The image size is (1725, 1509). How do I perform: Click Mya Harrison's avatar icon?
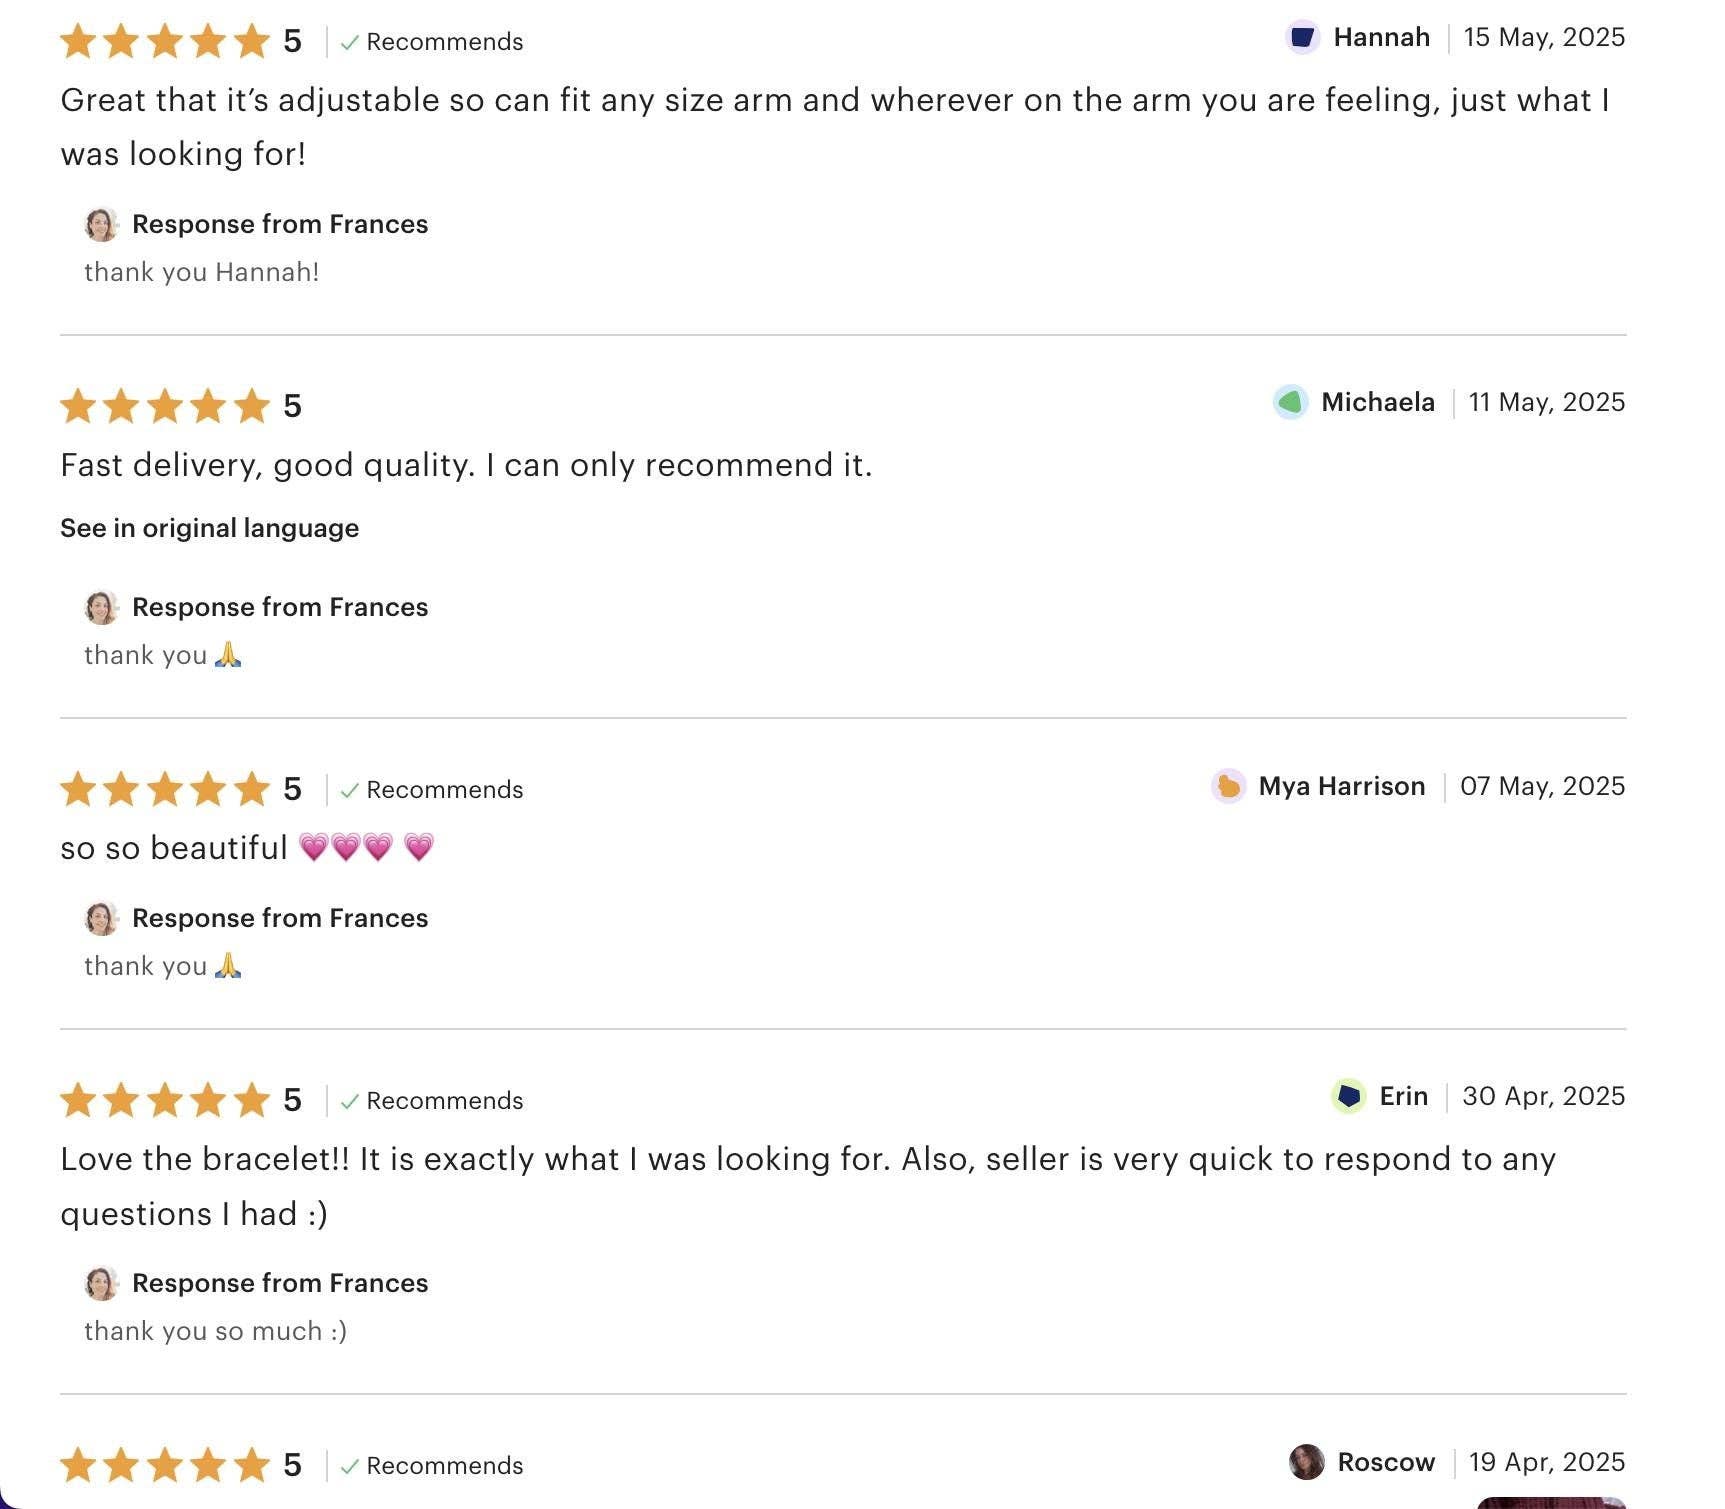point(1228,787)
